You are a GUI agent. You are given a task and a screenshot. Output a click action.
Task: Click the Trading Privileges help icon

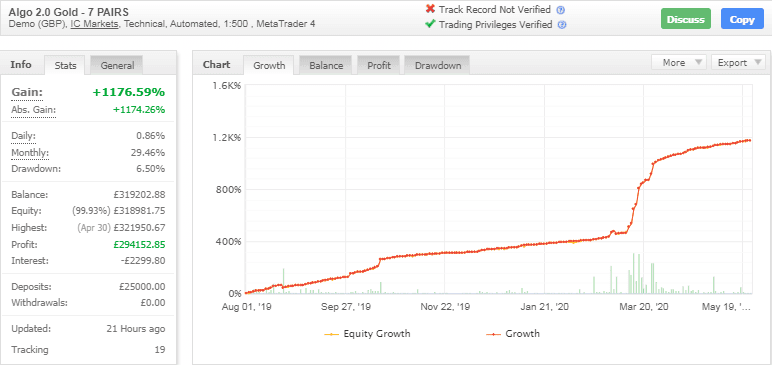pyautogui.click(x=562, y=25)
